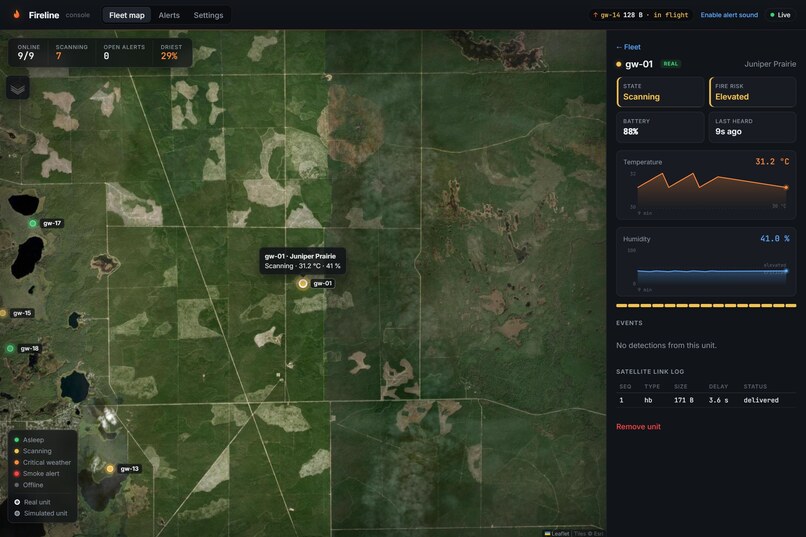Click the Scanning 7 stat
This screenshot has height=537, width=806.
pos(71,52)
